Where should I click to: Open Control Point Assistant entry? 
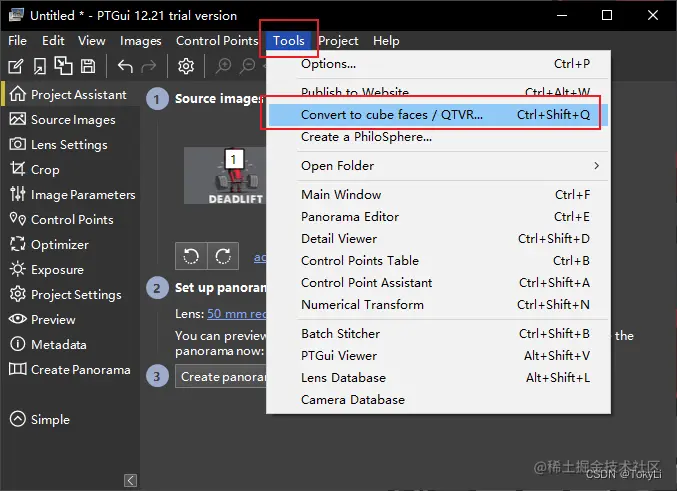pyautogui.click(x=438, y=283)
